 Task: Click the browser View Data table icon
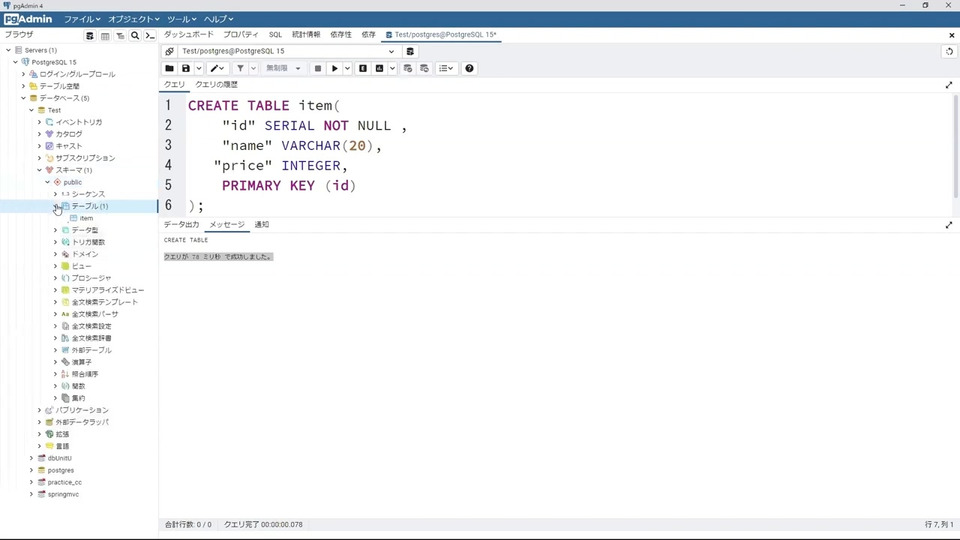[x=105, y=36]
